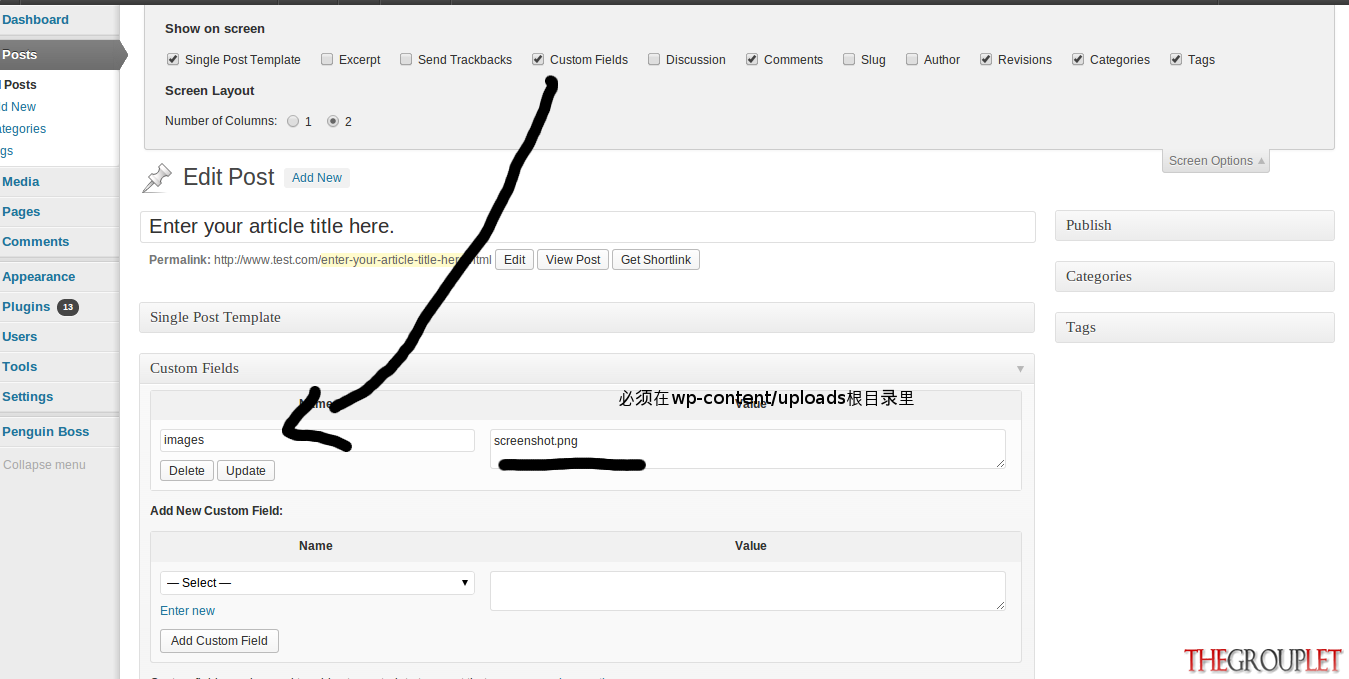
Task: Uncheck the Comments screen option
Action: tap(752, 59)
